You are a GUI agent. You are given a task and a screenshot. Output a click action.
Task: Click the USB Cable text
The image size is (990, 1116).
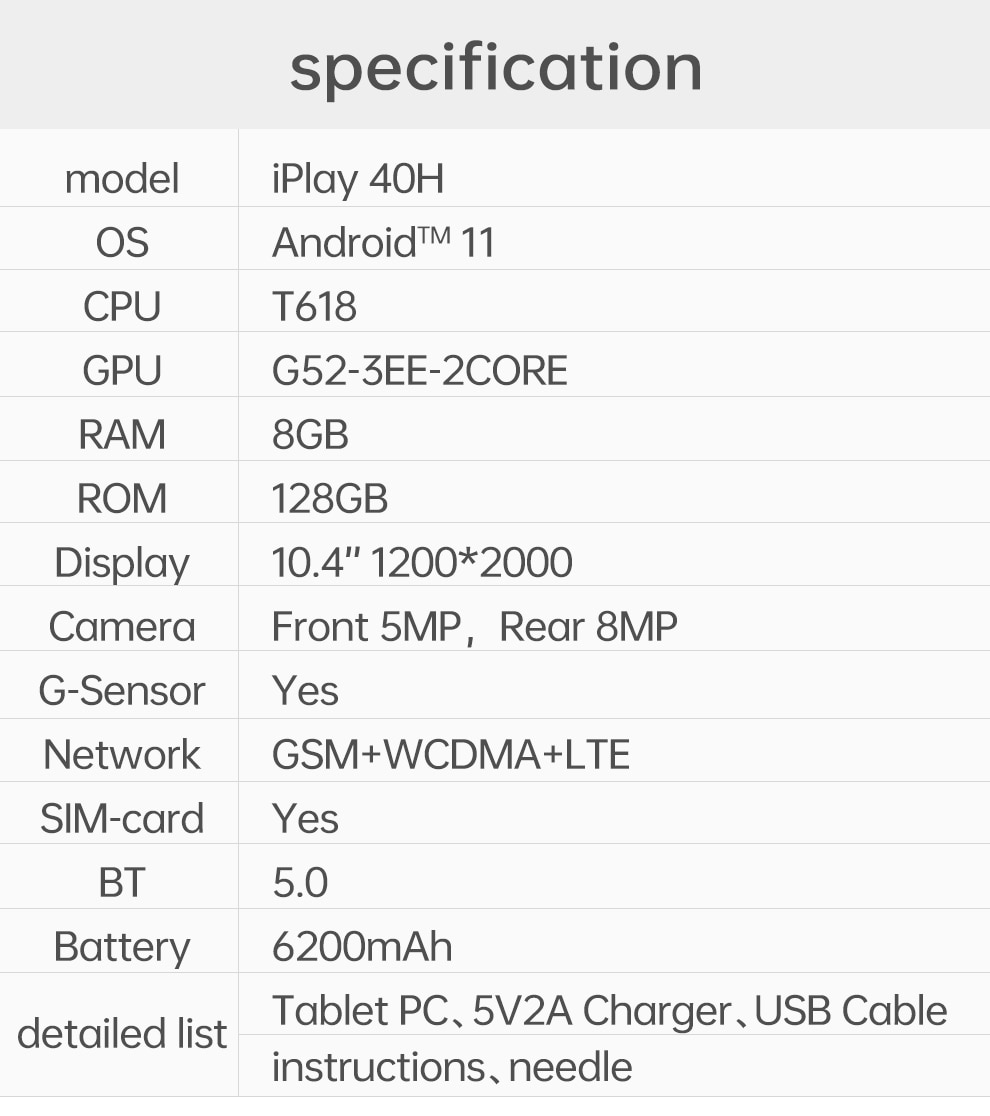[x=851, y=1010]
